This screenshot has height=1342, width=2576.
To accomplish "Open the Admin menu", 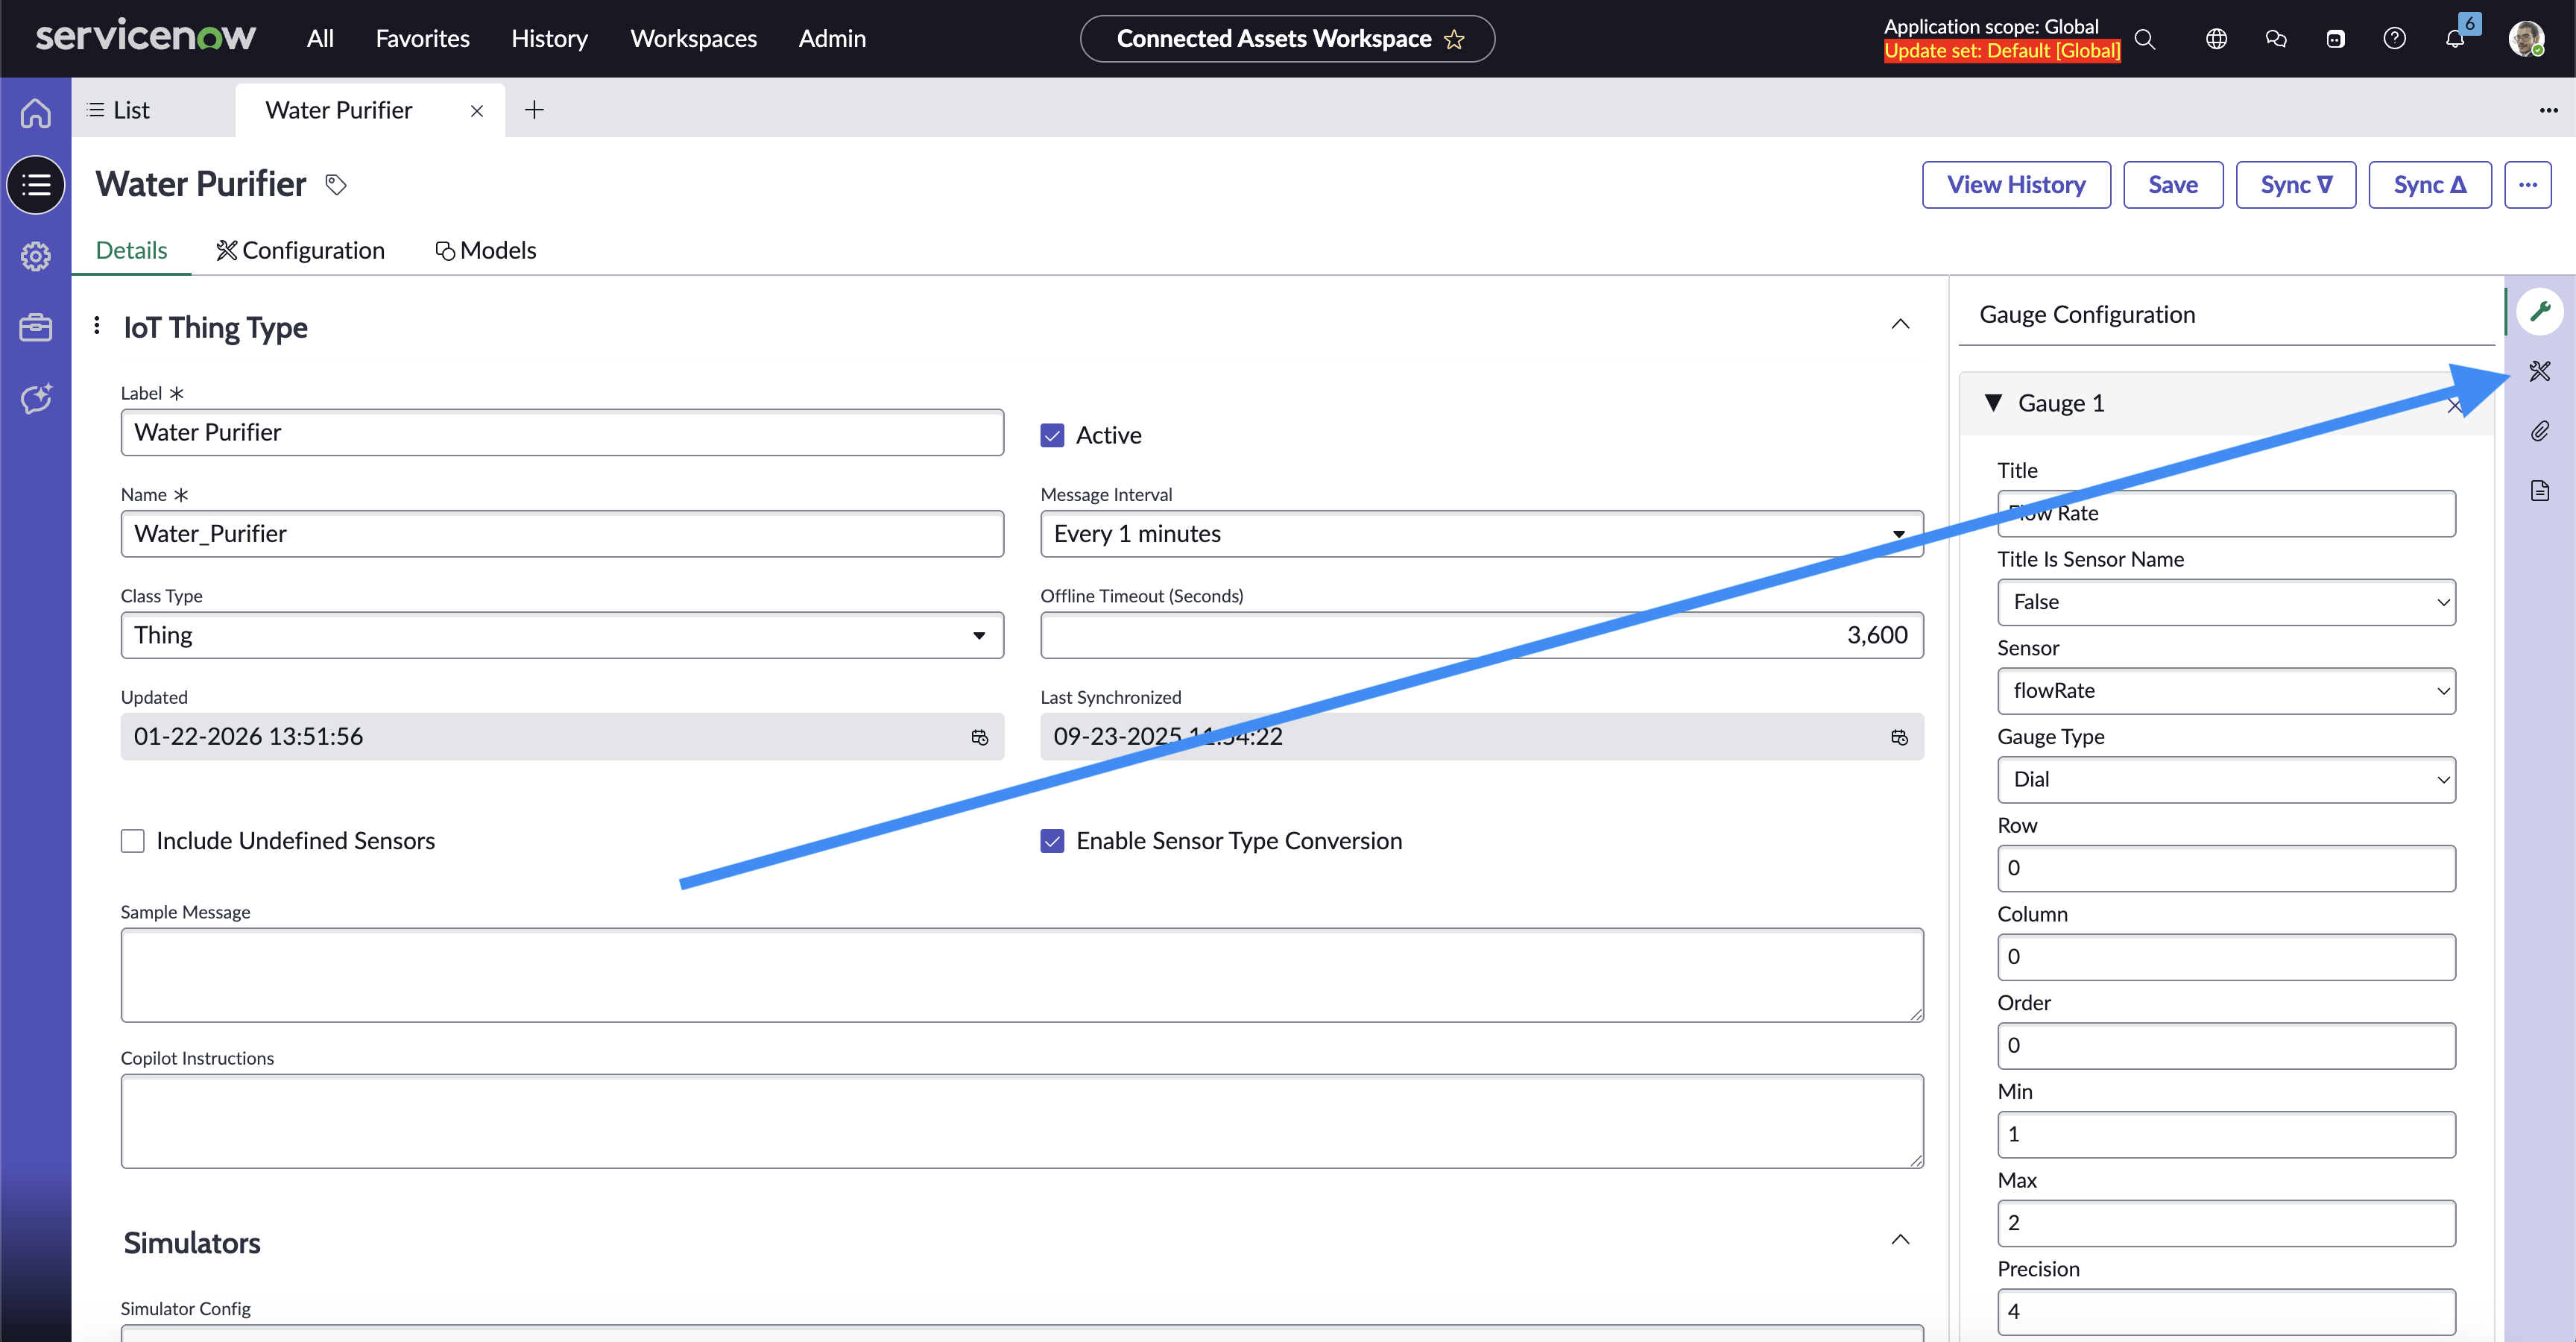I will coord(832,38).
